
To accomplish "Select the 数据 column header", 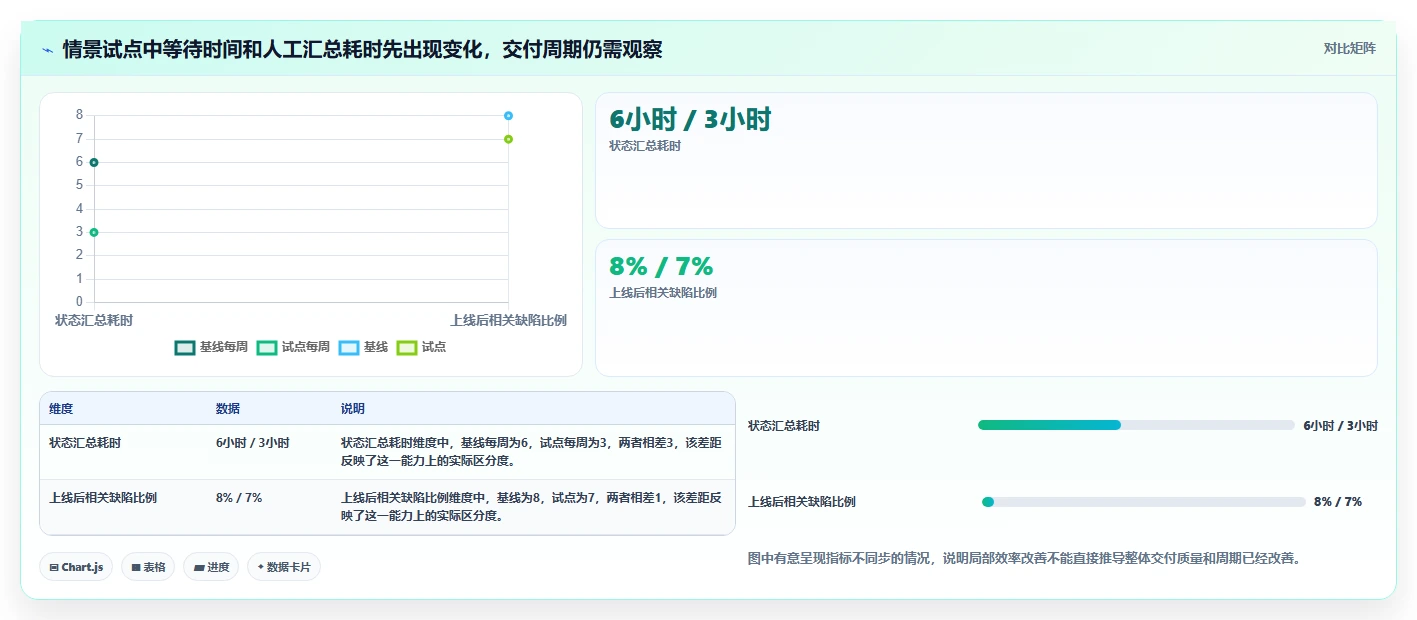I will (228, 409).
